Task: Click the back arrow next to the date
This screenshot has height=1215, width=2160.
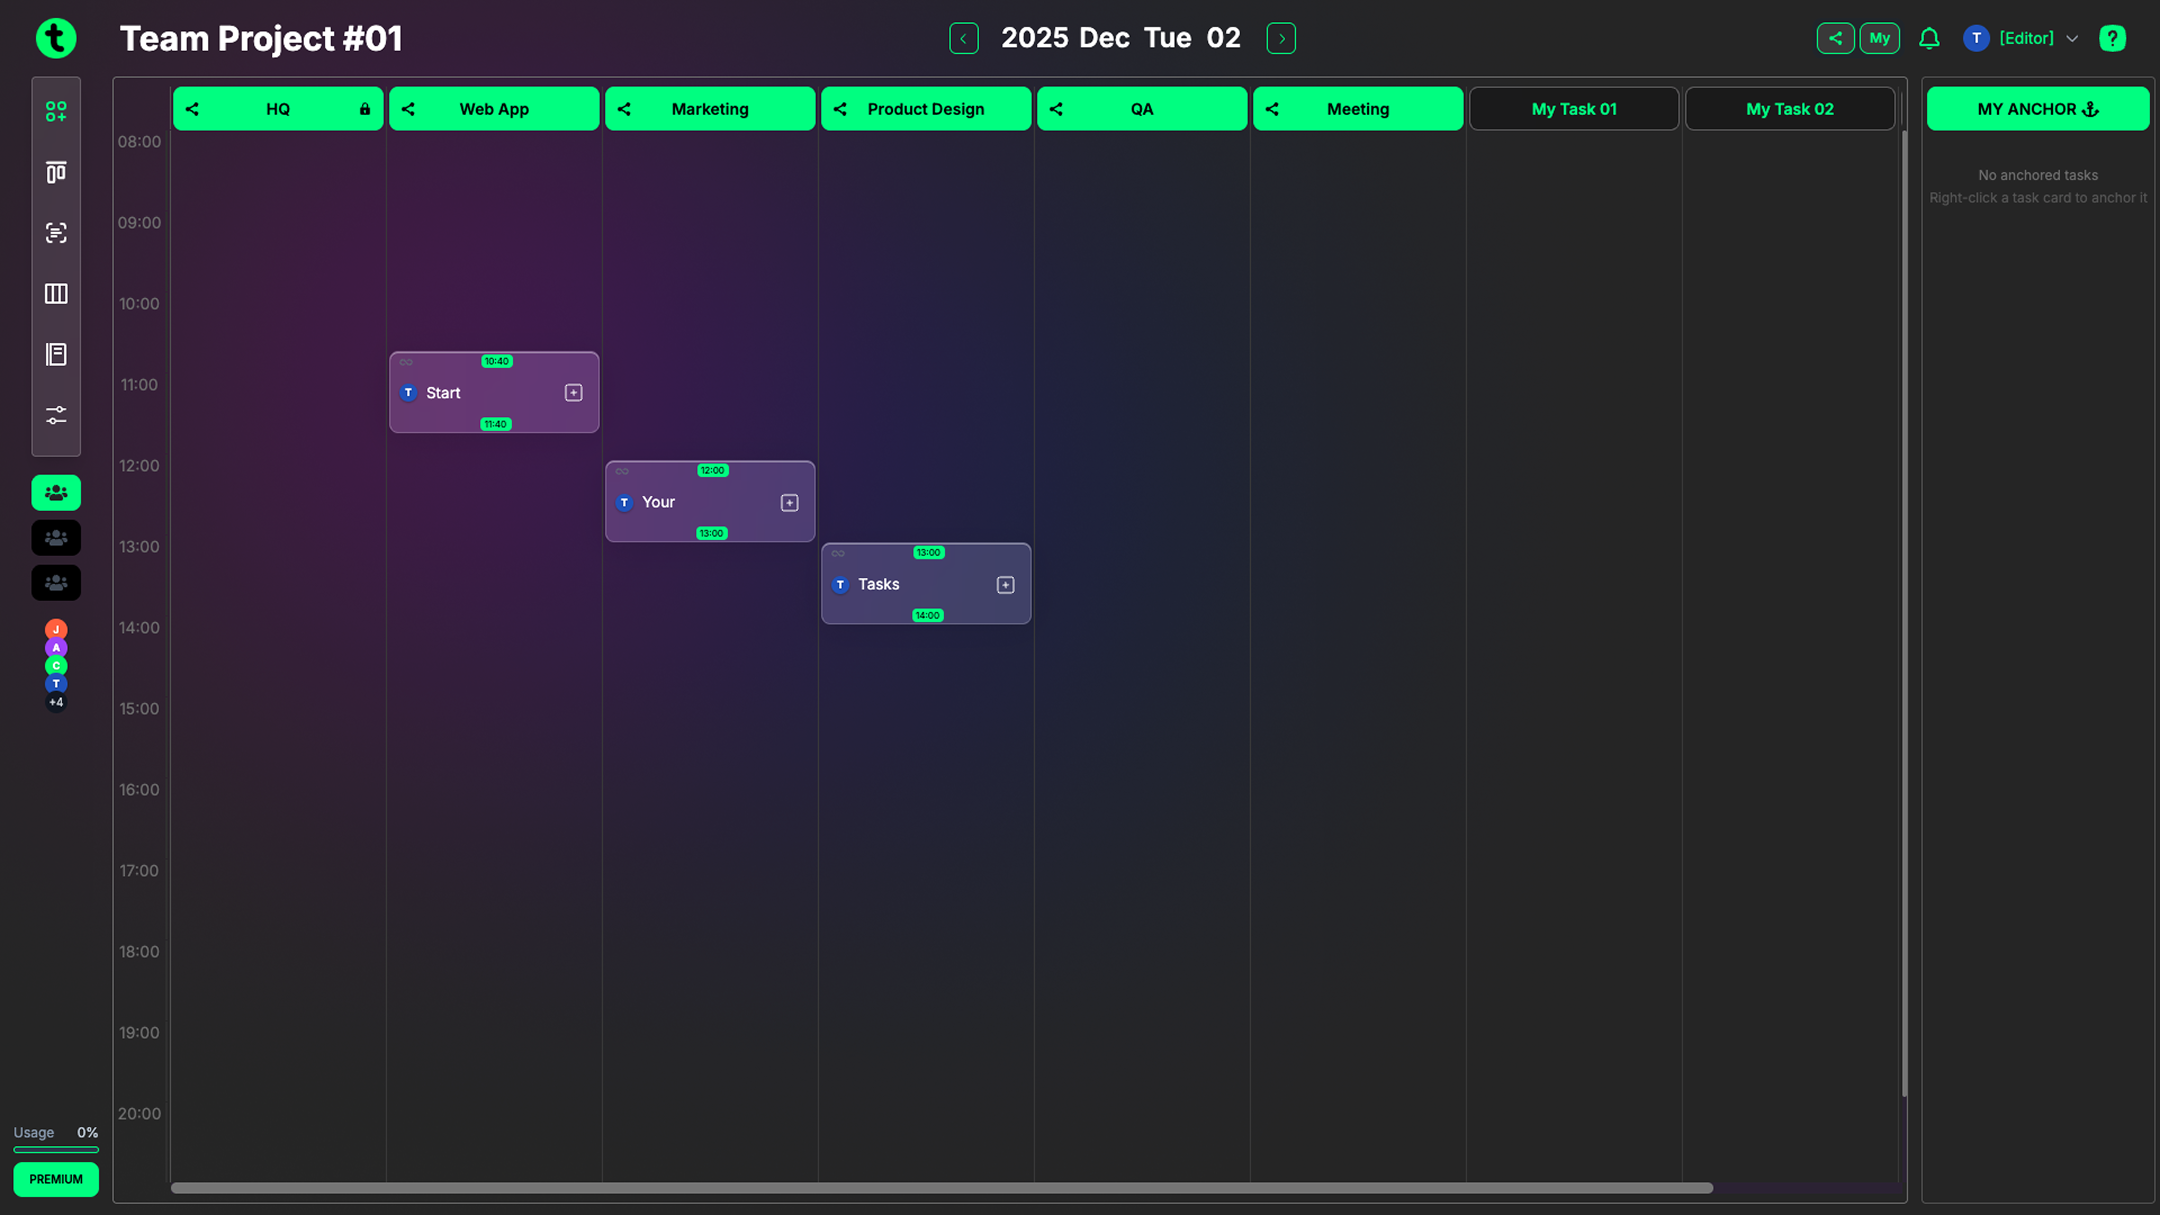Action: [x=963, y=38]
